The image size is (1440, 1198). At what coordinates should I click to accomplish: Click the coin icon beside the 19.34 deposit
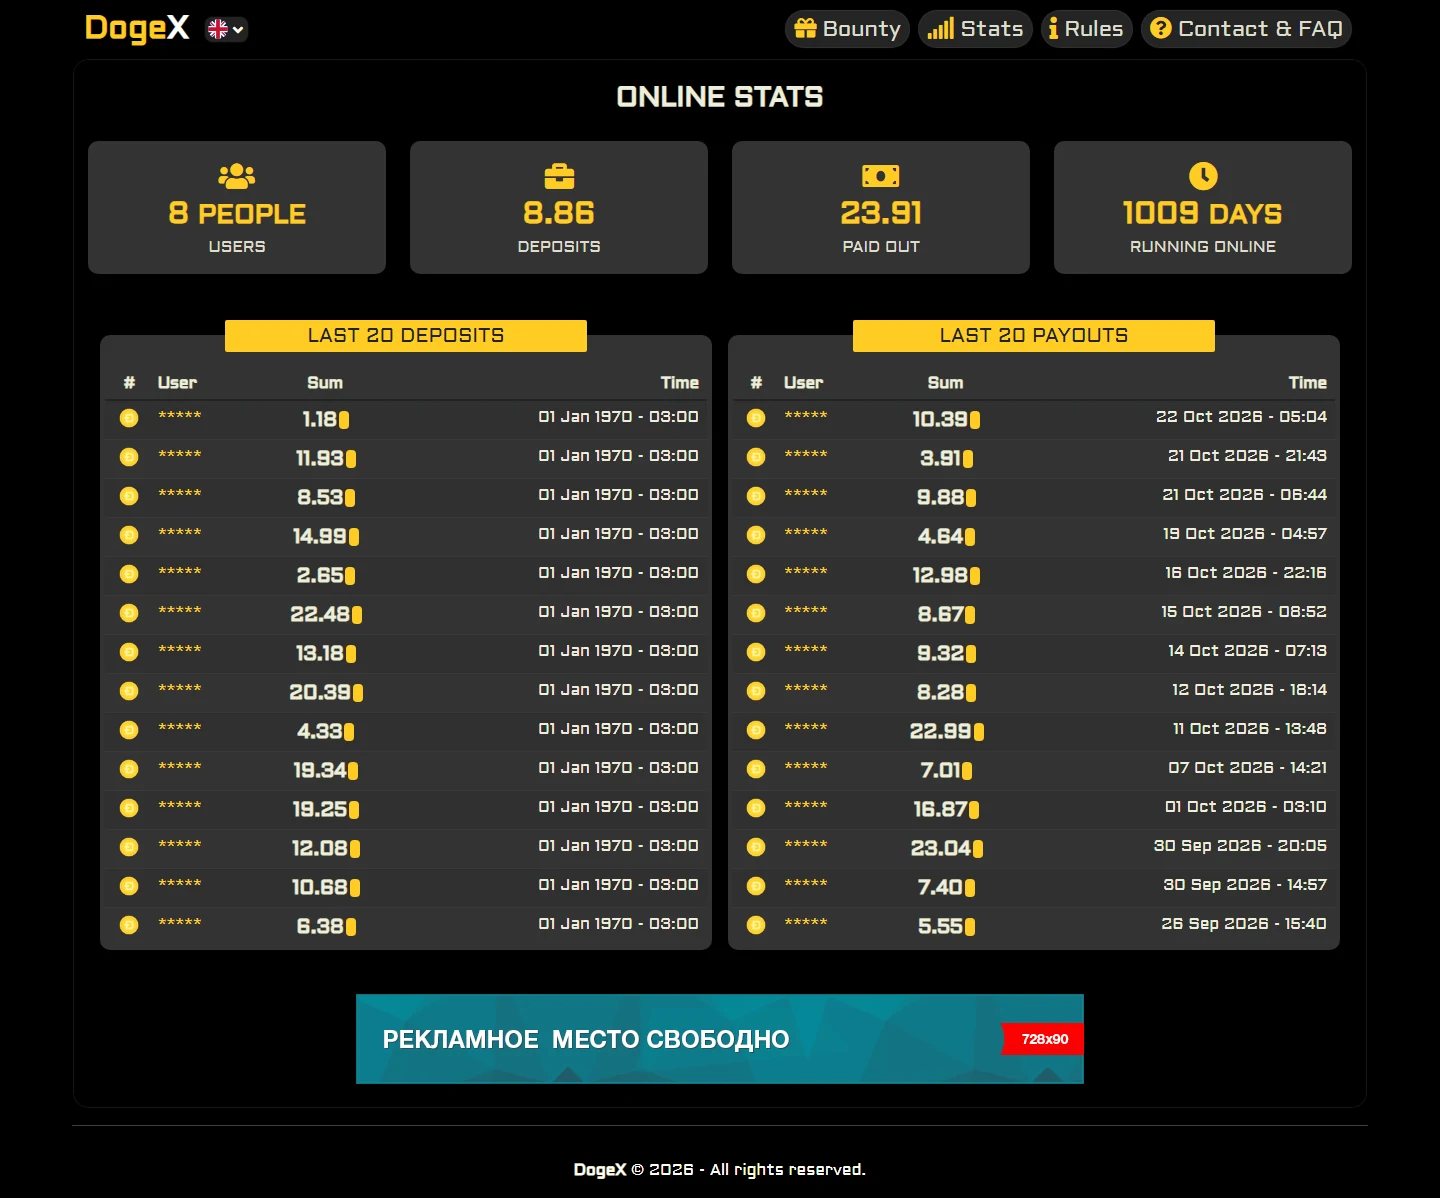pyautogui.click(x=129, y=769)
